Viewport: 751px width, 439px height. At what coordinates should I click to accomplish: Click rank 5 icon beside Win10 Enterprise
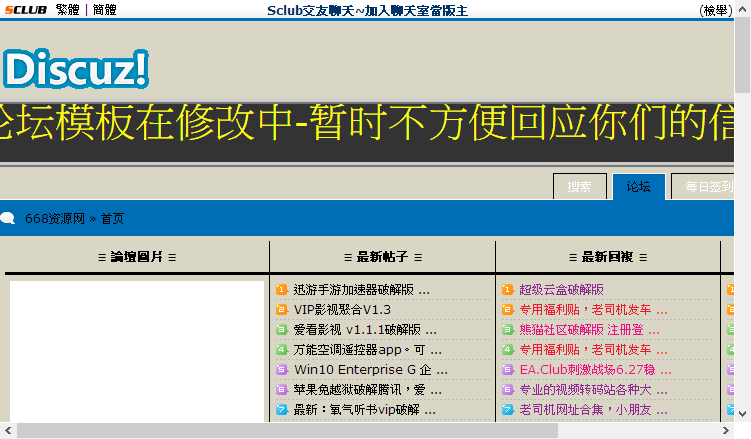click(282, 370)
